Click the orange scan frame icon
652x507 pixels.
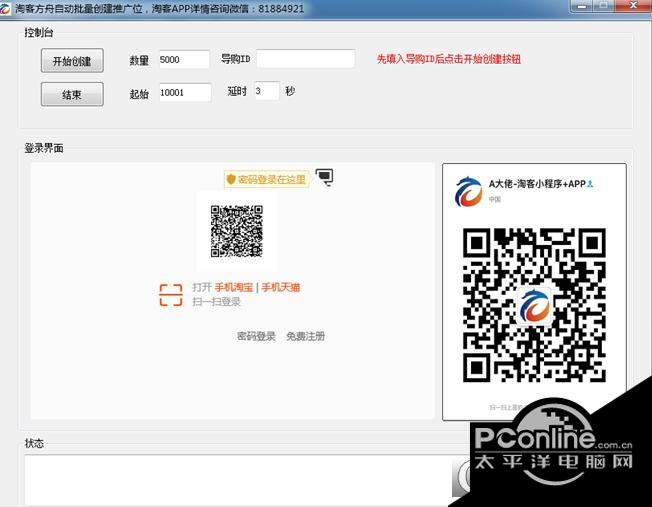171,295
